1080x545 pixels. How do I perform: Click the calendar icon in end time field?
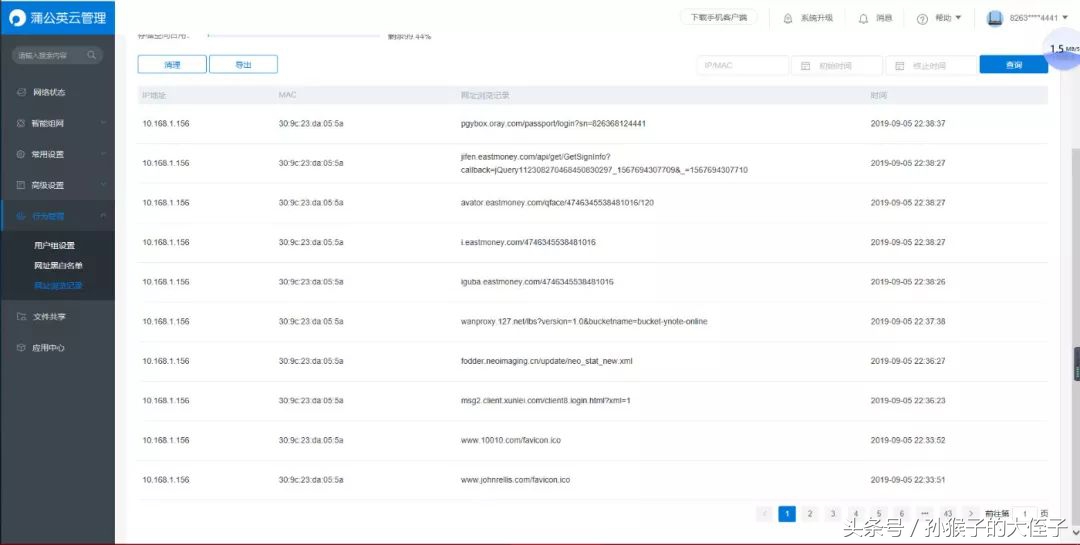pyautogui.click(x=900, y=65)
